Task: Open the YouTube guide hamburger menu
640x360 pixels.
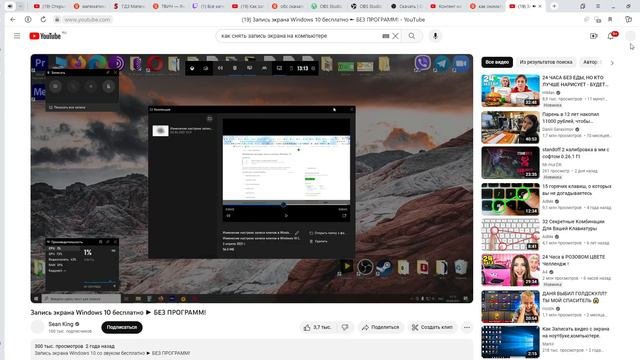Action: [17, 36]
